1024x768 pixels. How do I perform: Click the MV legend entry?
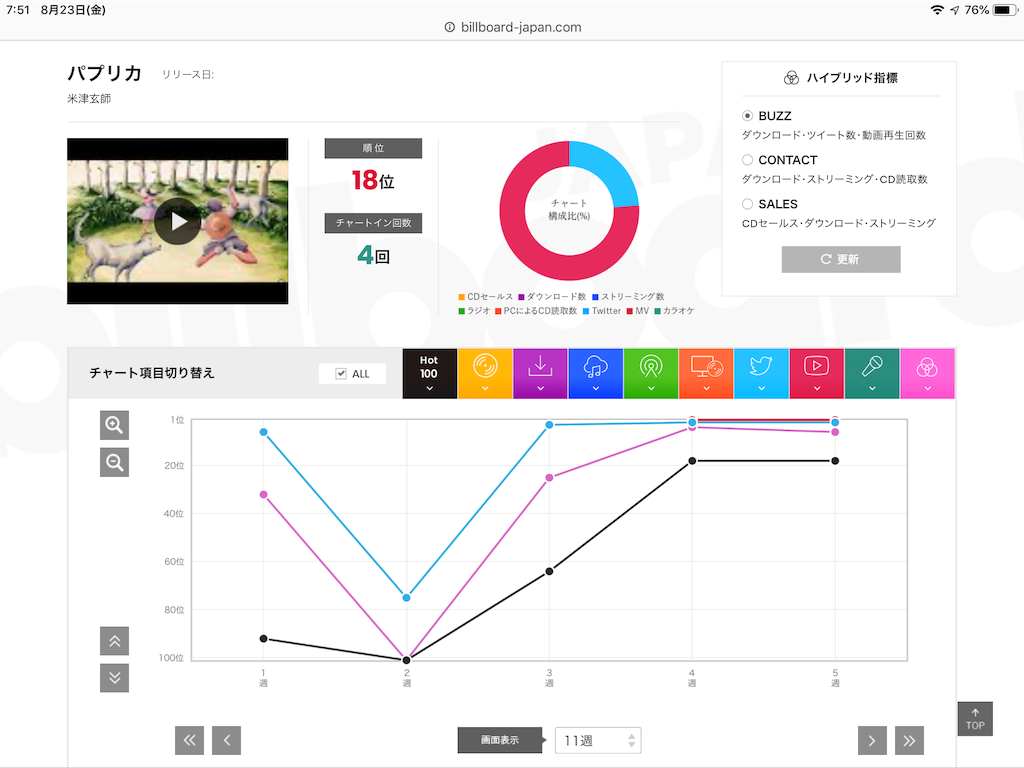click(638, 311)
